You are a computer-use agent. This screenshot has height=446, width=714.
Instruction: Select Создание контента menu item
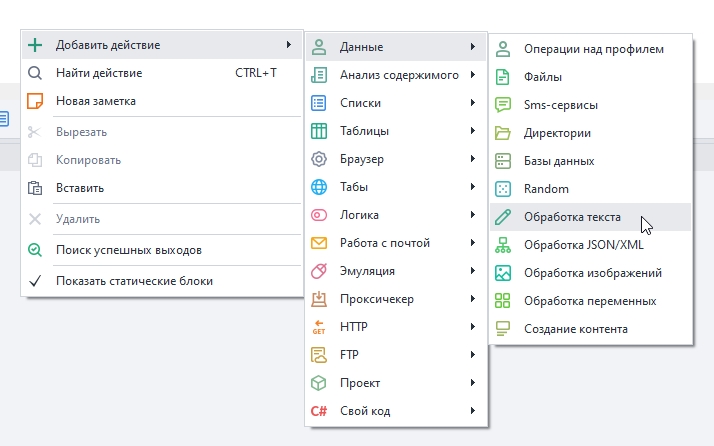coord(575,328)
